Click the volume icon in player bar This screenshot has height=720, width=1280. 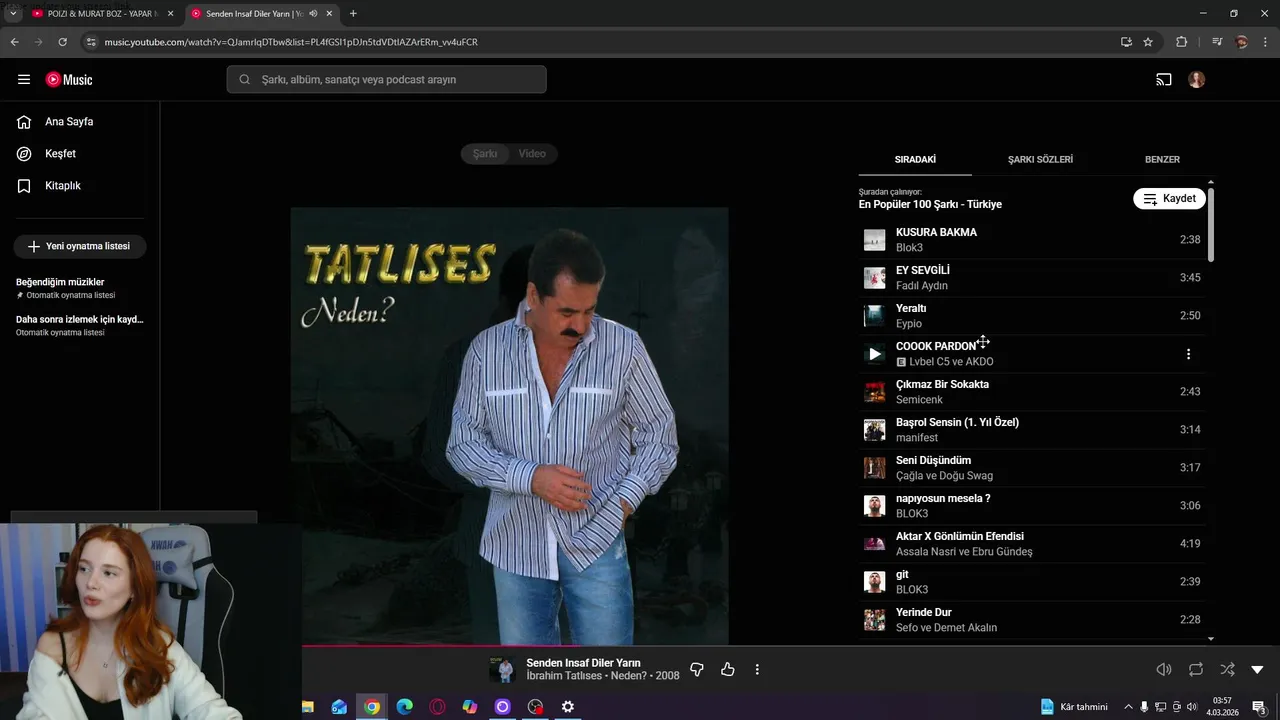coord(1164,669)
